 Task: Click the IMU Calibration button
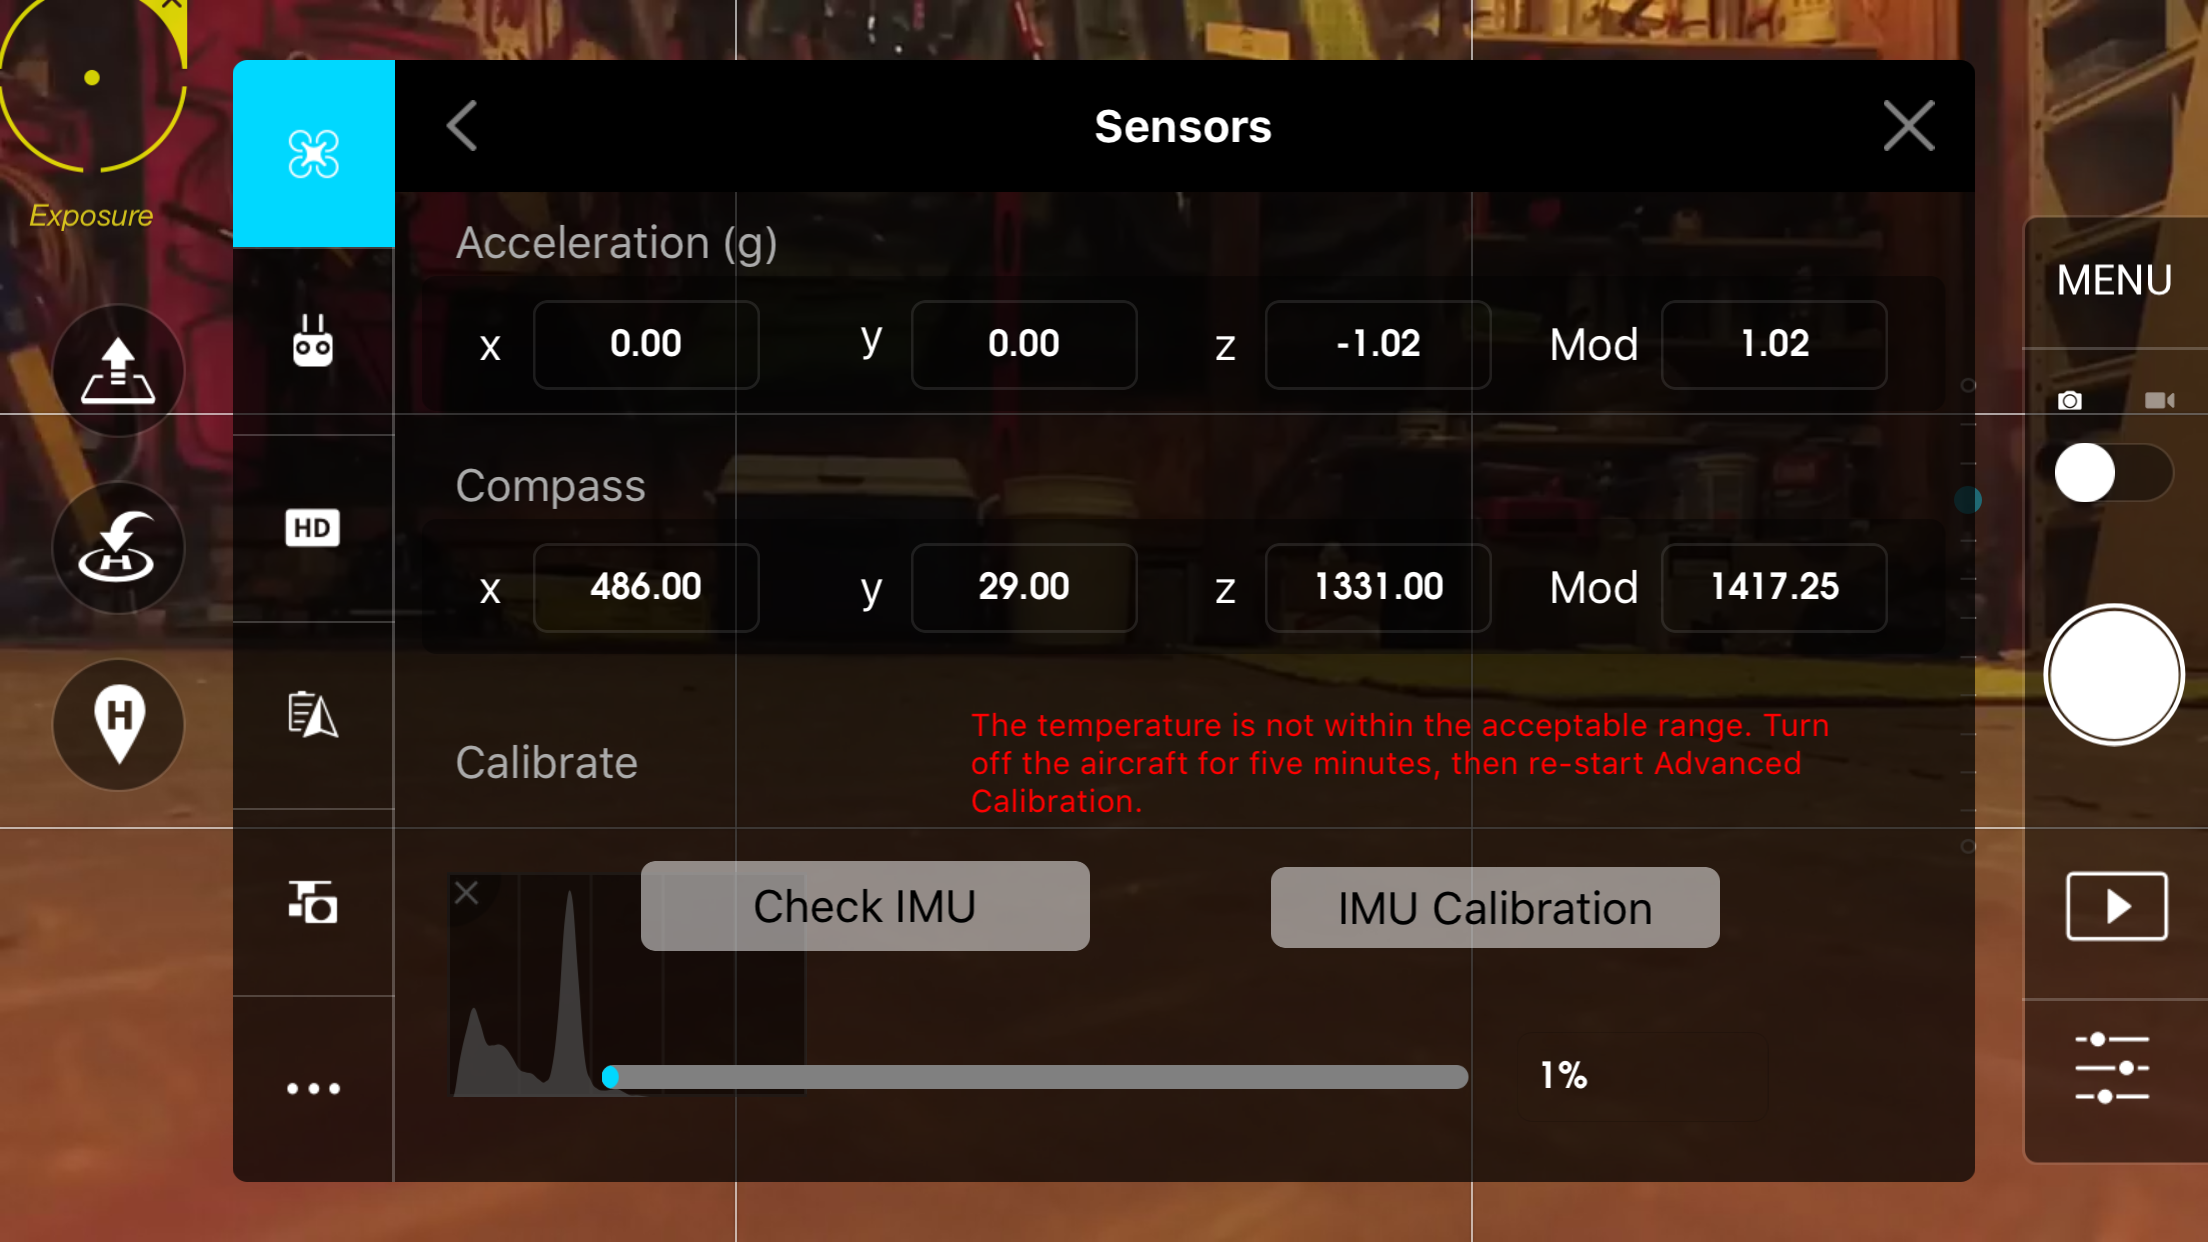tap(1495, 908)
